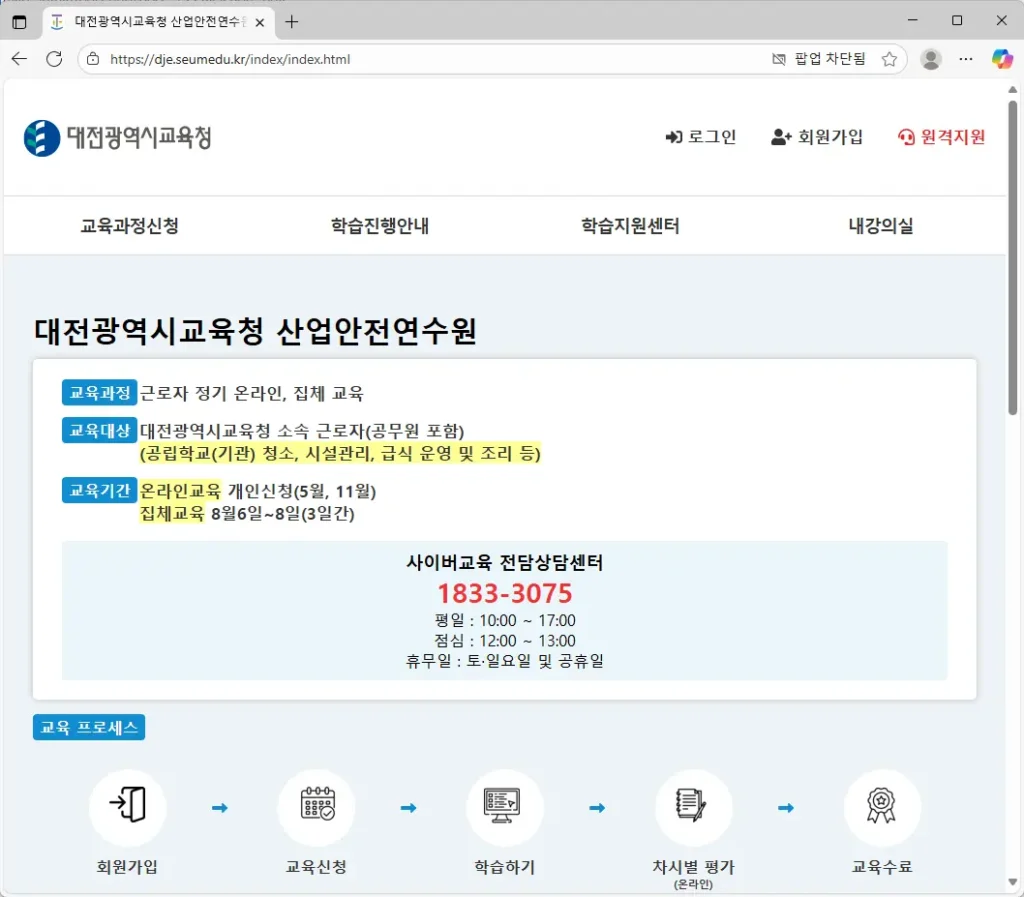Open the 내강의실 menu
The height and width of the screenshot is (897, 1024).
[880, 226]
